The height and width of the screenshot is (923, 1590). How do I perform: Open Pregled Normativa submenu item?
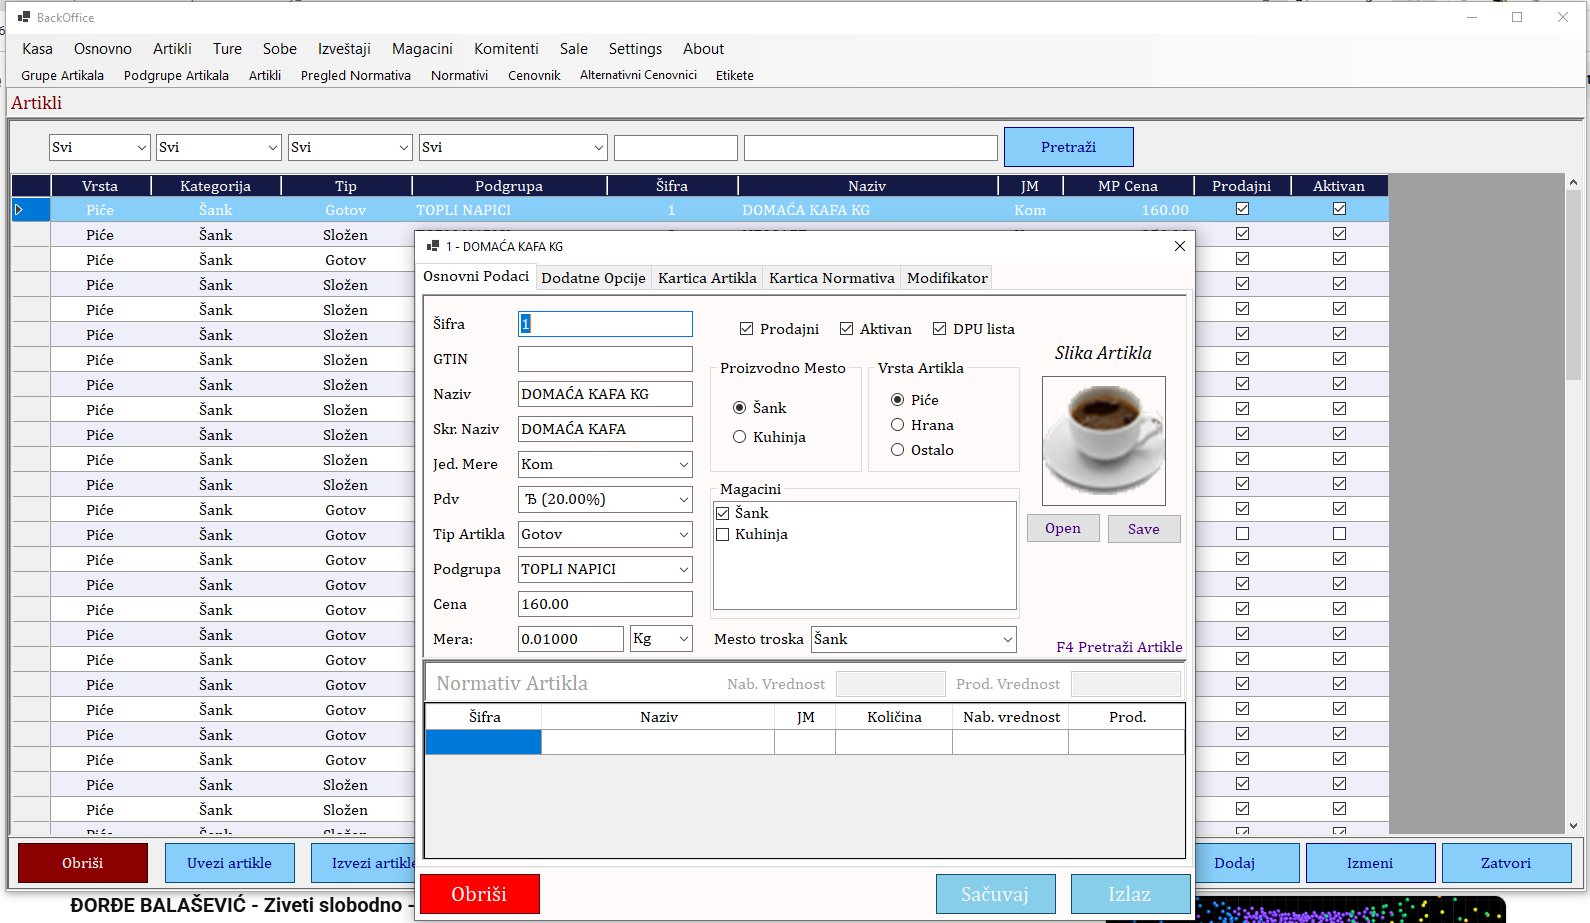tap(355, 75)
